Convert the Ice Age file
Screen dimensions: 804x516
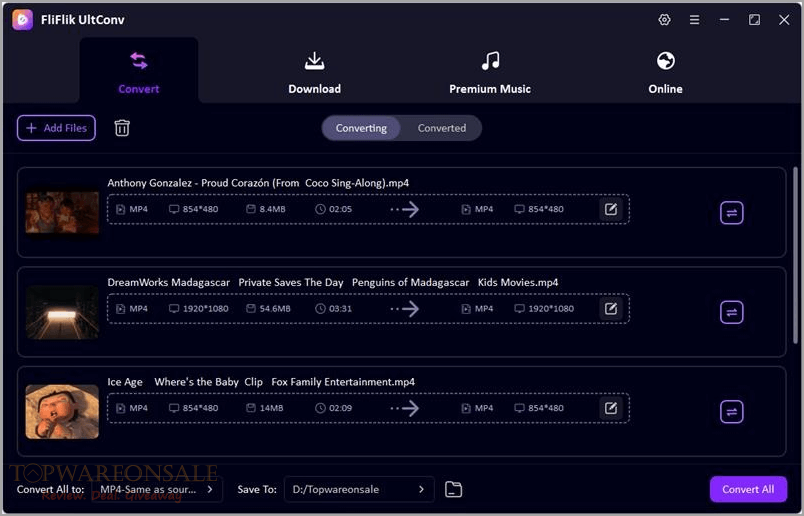(x=732, y=412)
